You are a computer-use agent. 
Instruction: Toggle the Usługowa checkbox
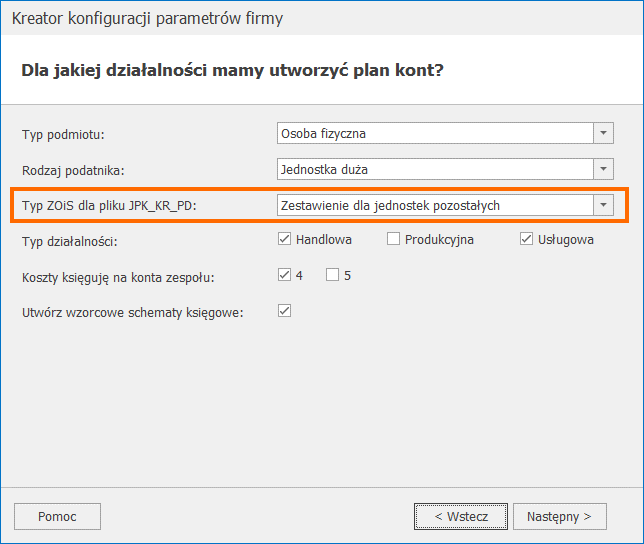point(527,239)
